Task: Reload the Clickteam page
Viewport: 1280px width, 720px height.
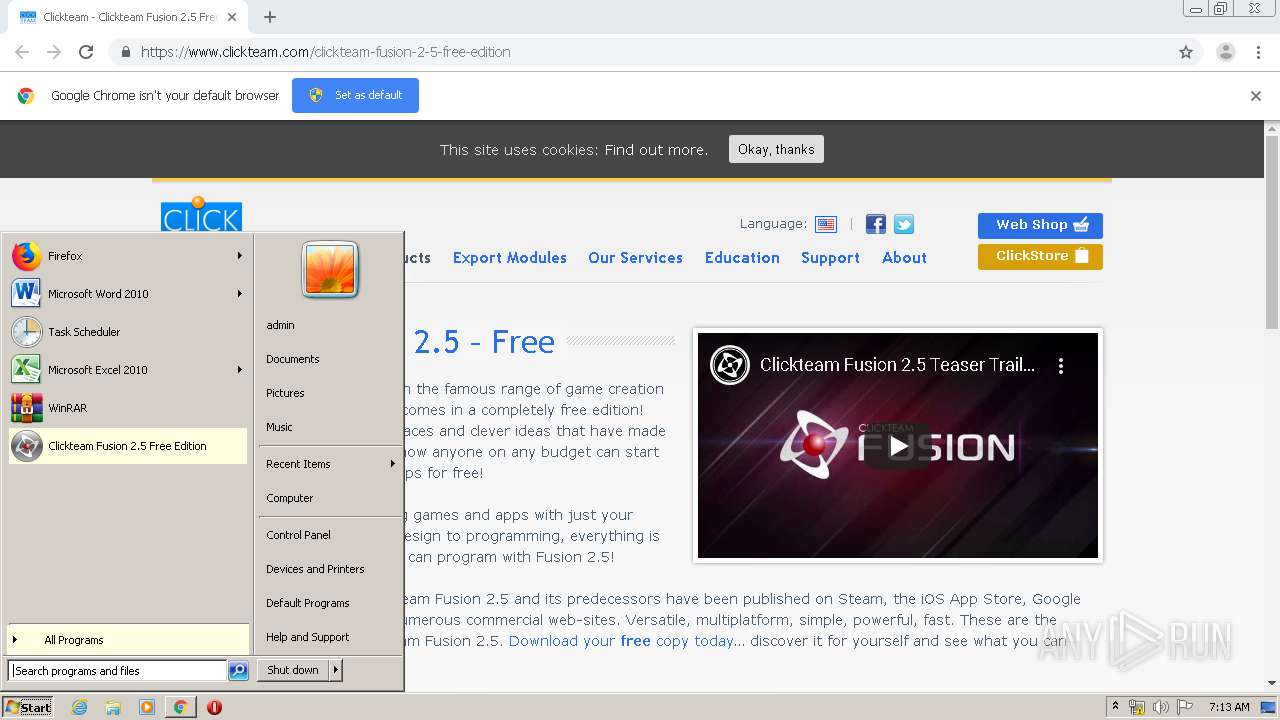Action: (86, 52)
